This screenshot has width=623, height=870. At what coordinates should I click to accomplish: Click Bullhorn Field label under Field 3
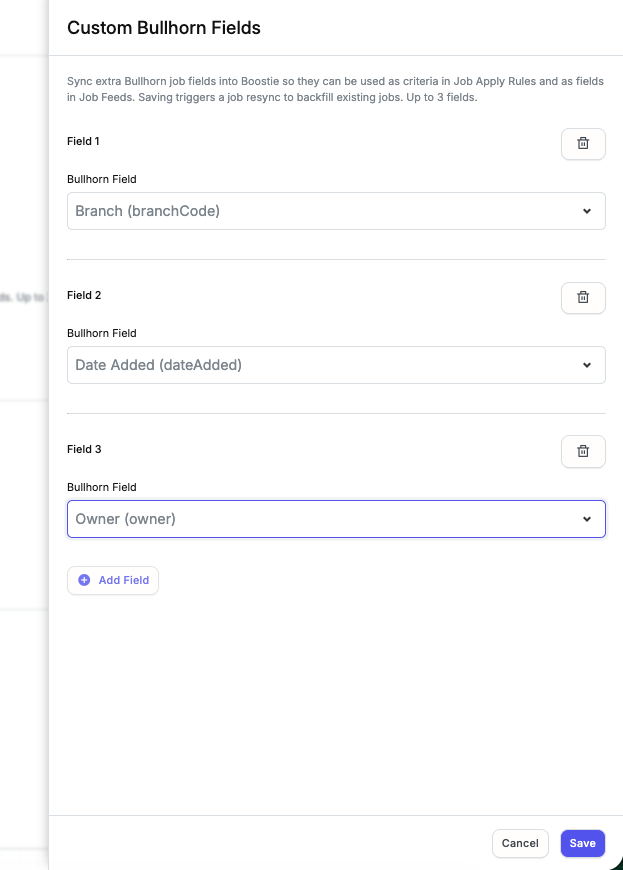pos(102,487)
